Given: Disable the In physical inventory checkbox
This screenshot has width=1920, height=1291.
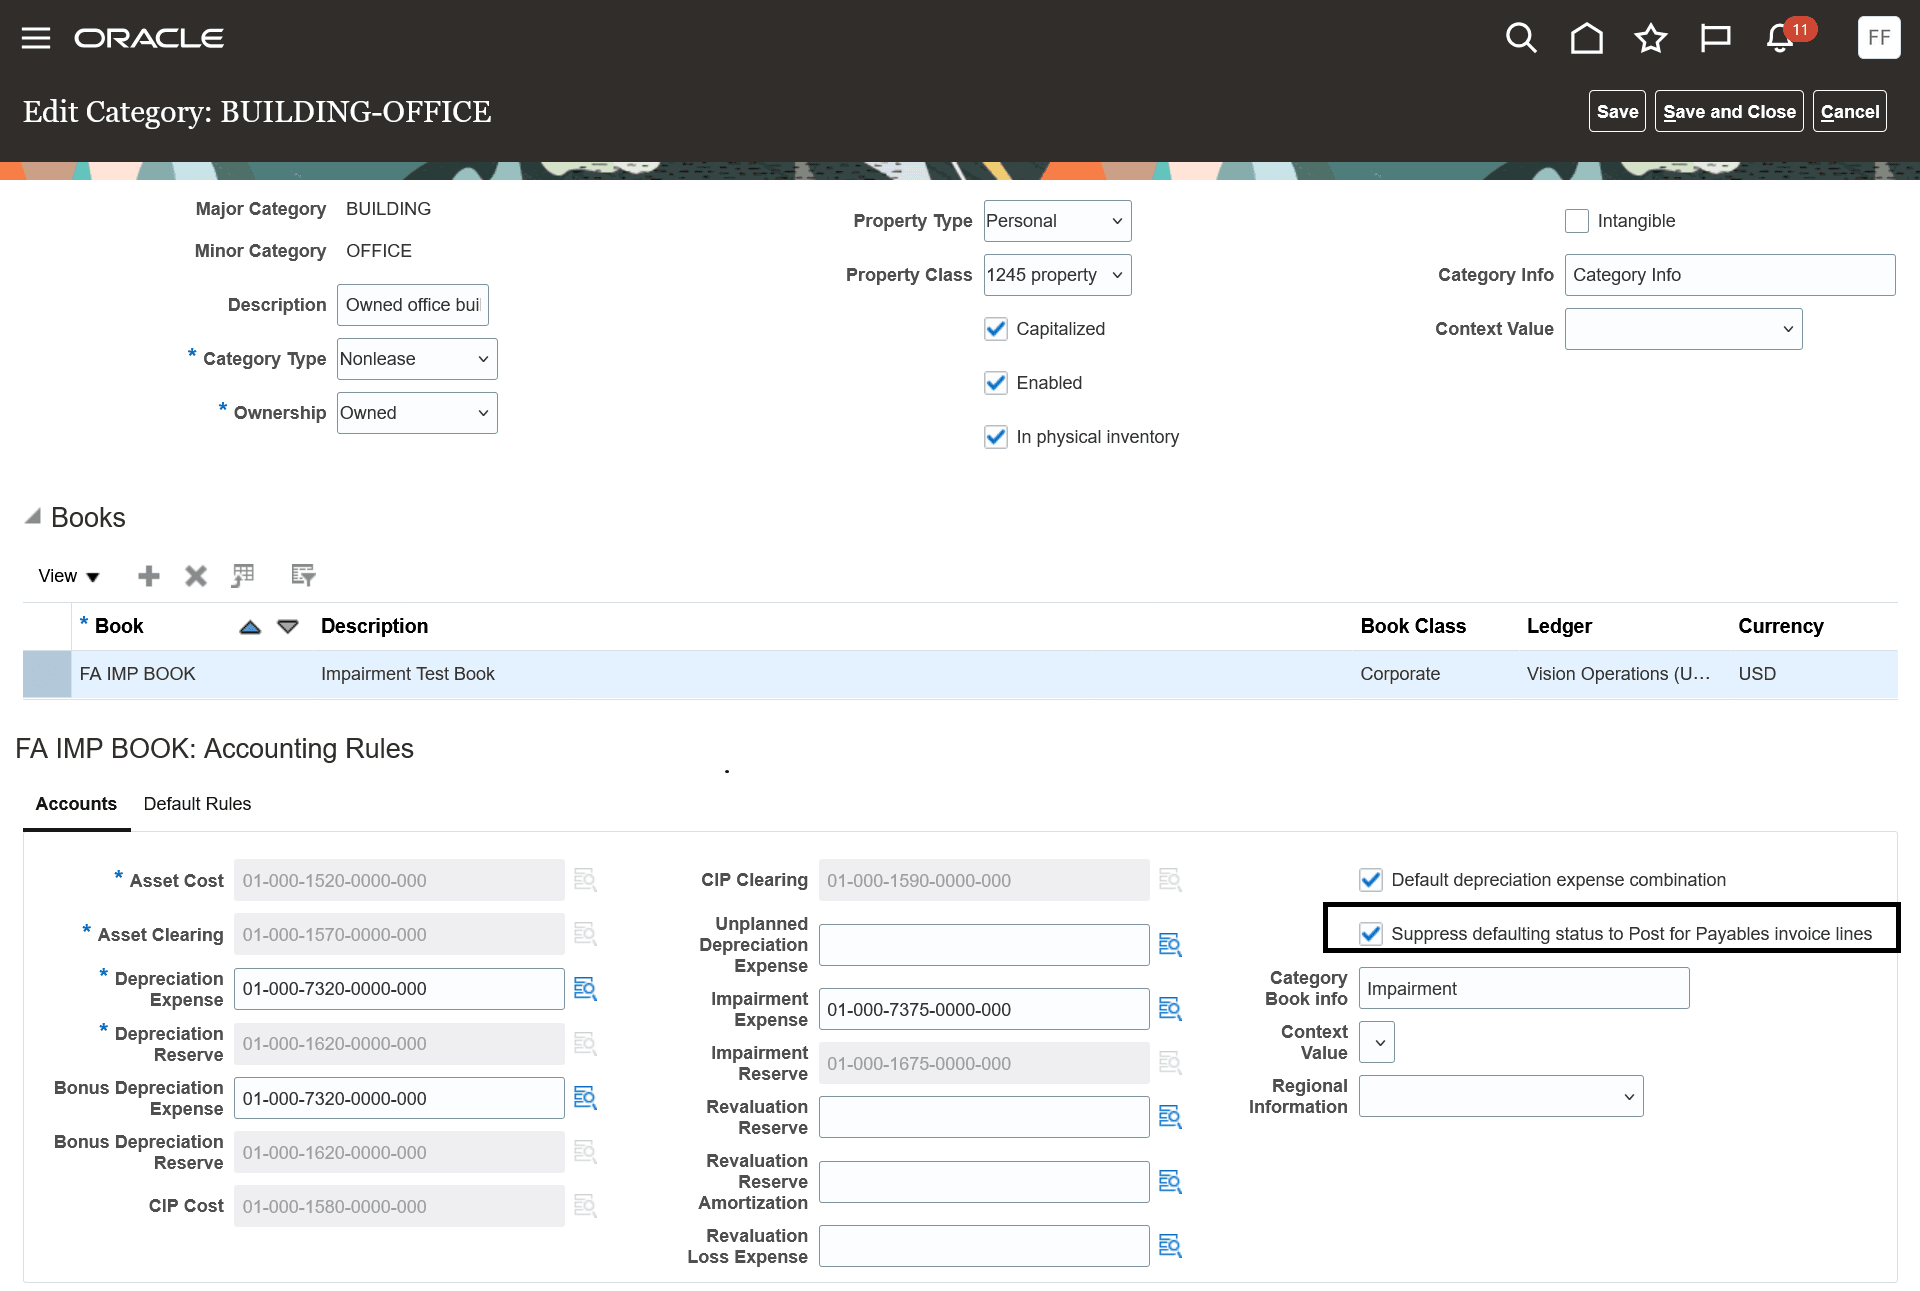Looking at the screenshot, I should coord(996,437).
